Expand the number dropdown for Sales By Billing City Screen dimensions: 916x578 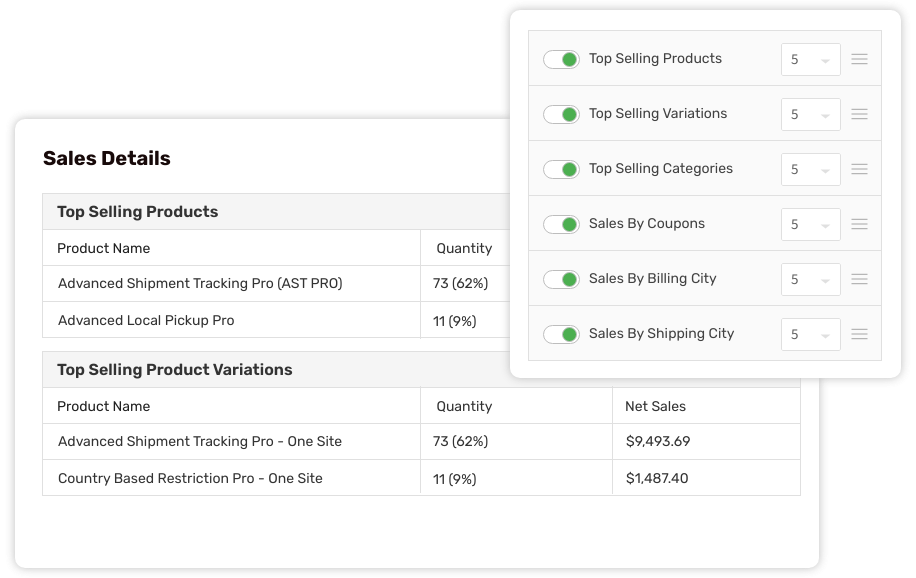point(810,279)
